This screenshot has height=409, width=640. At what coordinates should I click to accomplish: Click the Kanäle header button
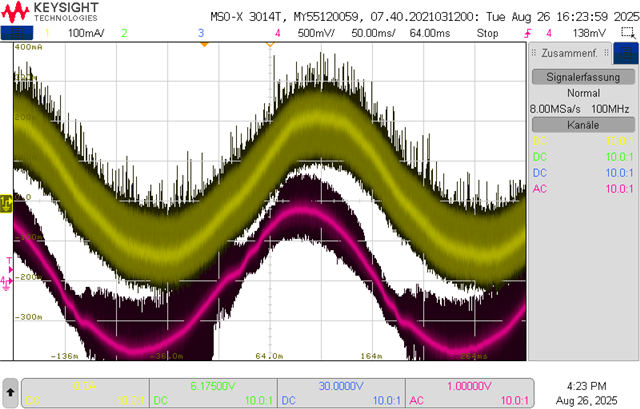point(583,125)
